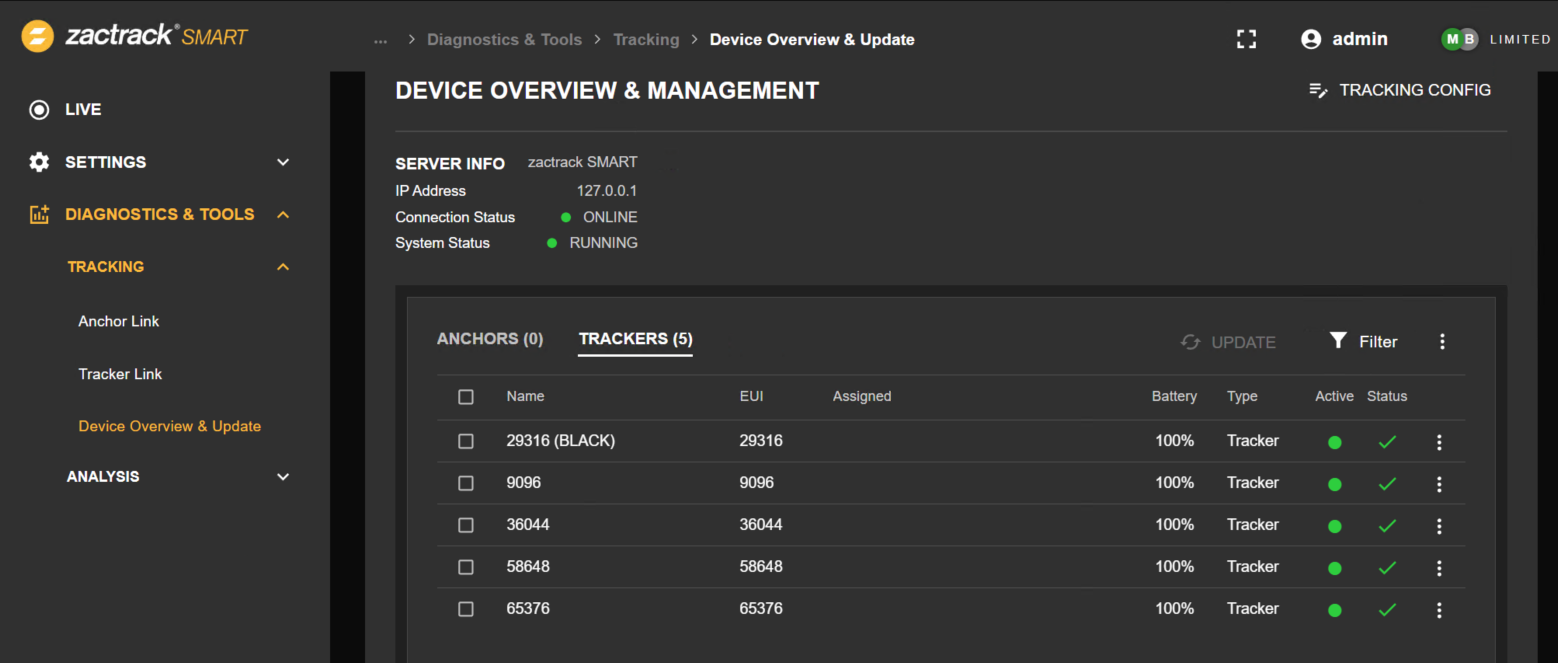Image resolution: width=1558 pixels, height=663 pixels.
Task: Select Device Overview & Update sidebar item
Action: pos(170,426)
